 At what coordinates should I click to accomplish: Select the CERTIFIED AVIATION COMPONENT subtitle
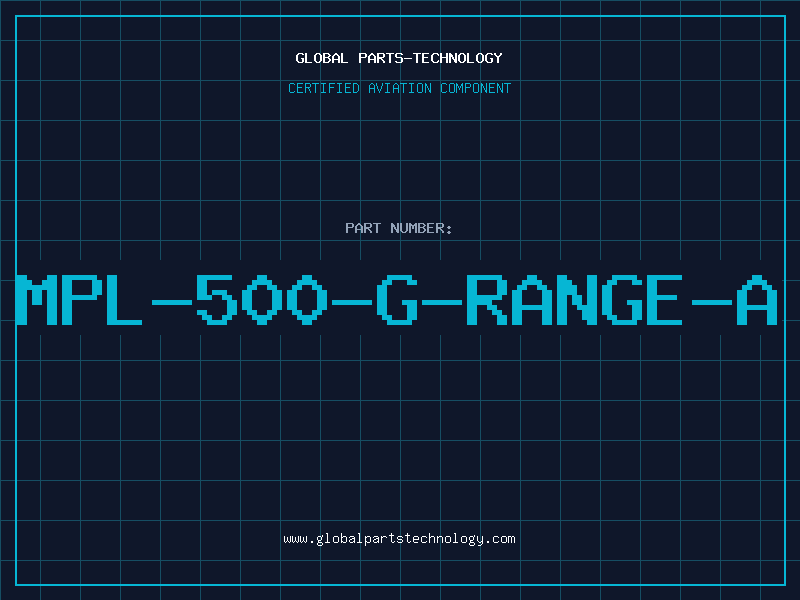point(399,88)
